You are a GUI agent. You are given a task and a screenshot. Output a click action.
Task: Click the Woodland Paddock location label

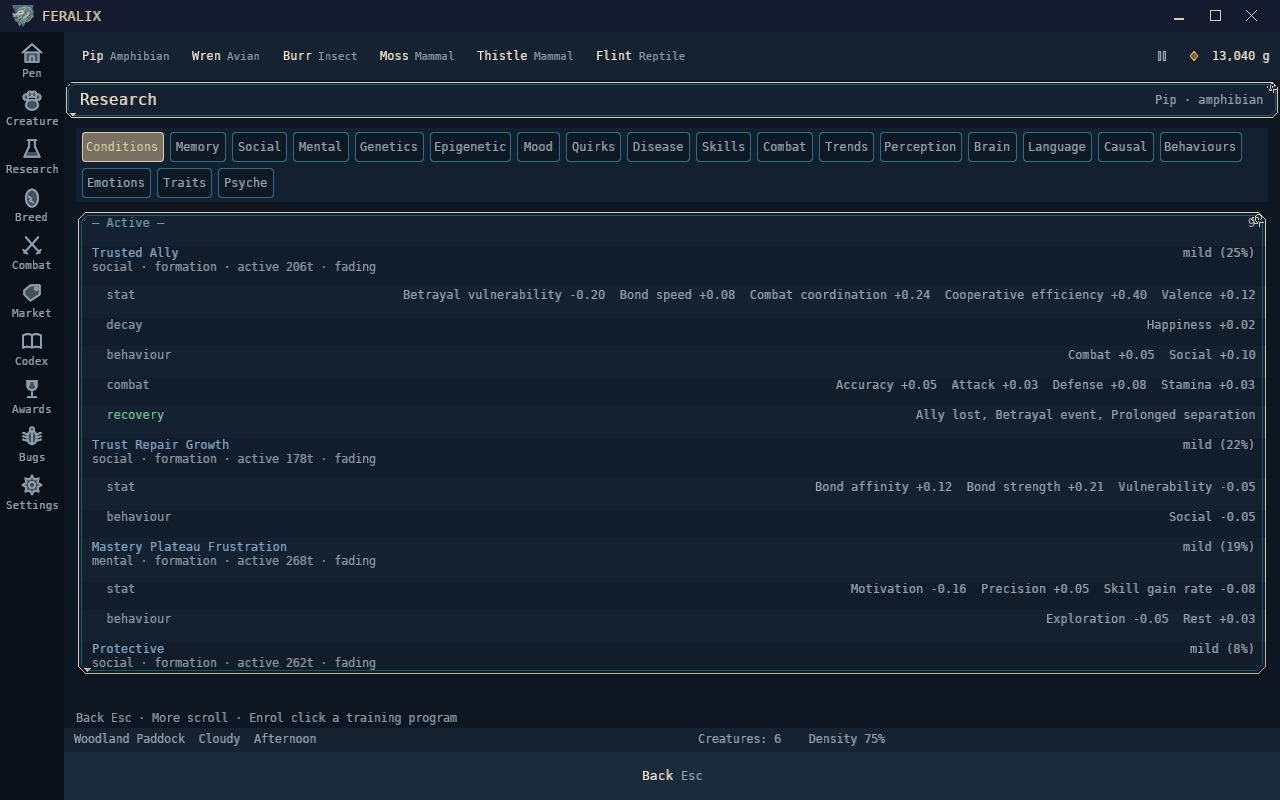(129, 739)
